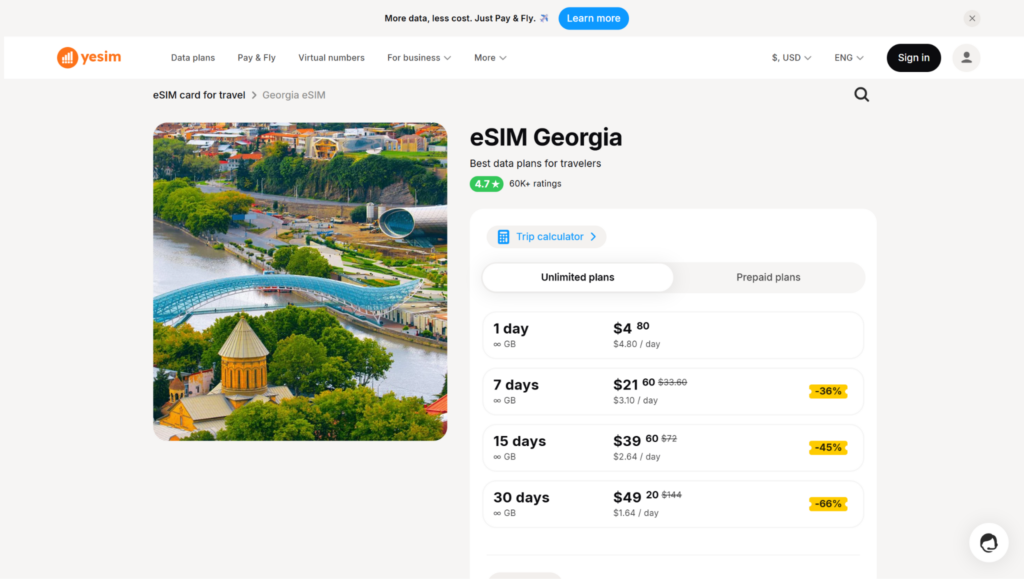Open the support chat bubble icon

point(989,542)
